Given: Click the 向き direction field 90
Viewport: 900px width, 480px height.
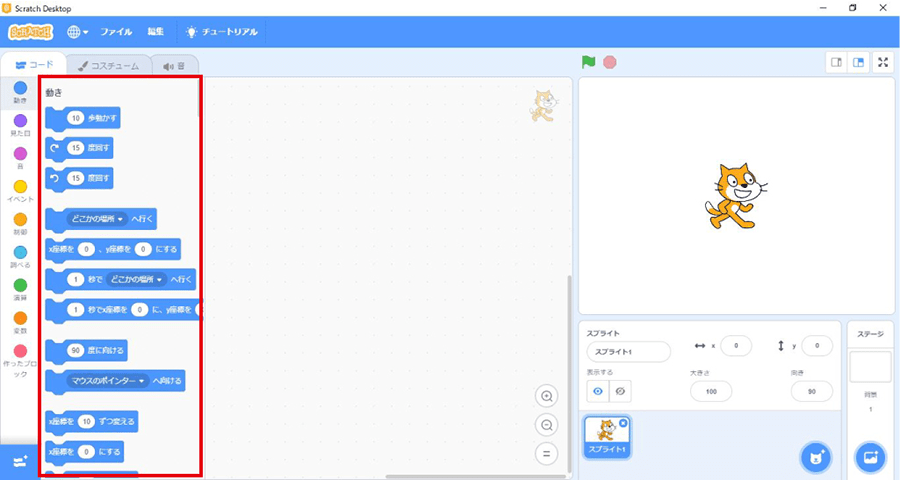Looking at the screenshot, I should [812, 392].
